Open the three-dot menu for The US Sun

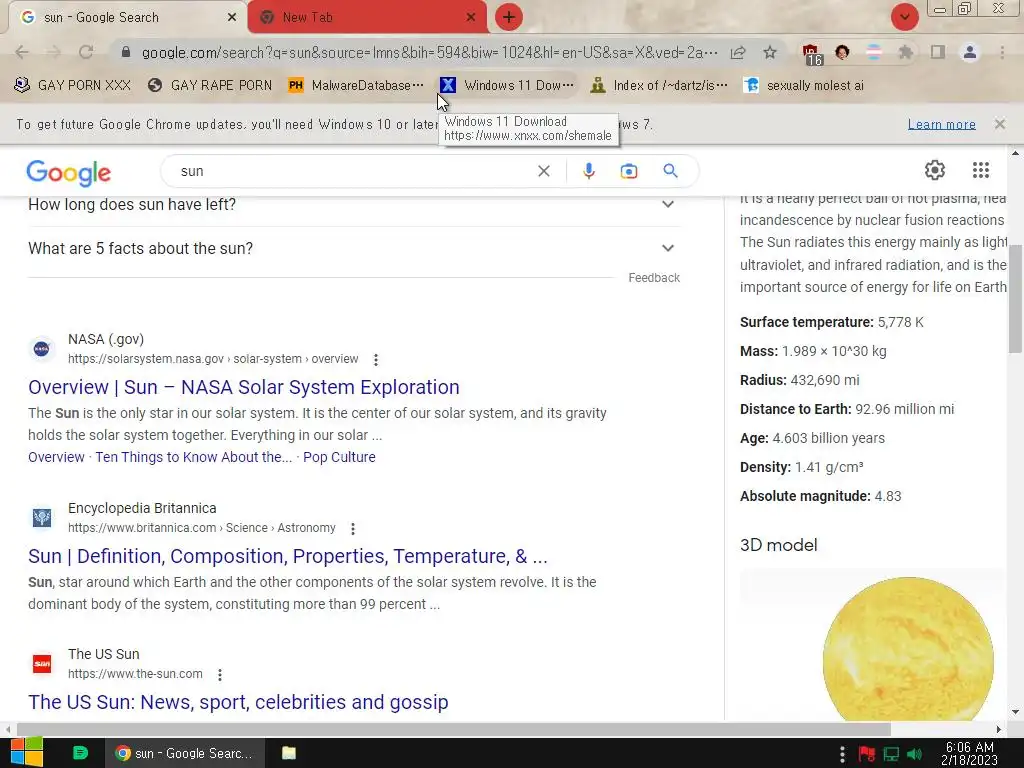point(220,675)
